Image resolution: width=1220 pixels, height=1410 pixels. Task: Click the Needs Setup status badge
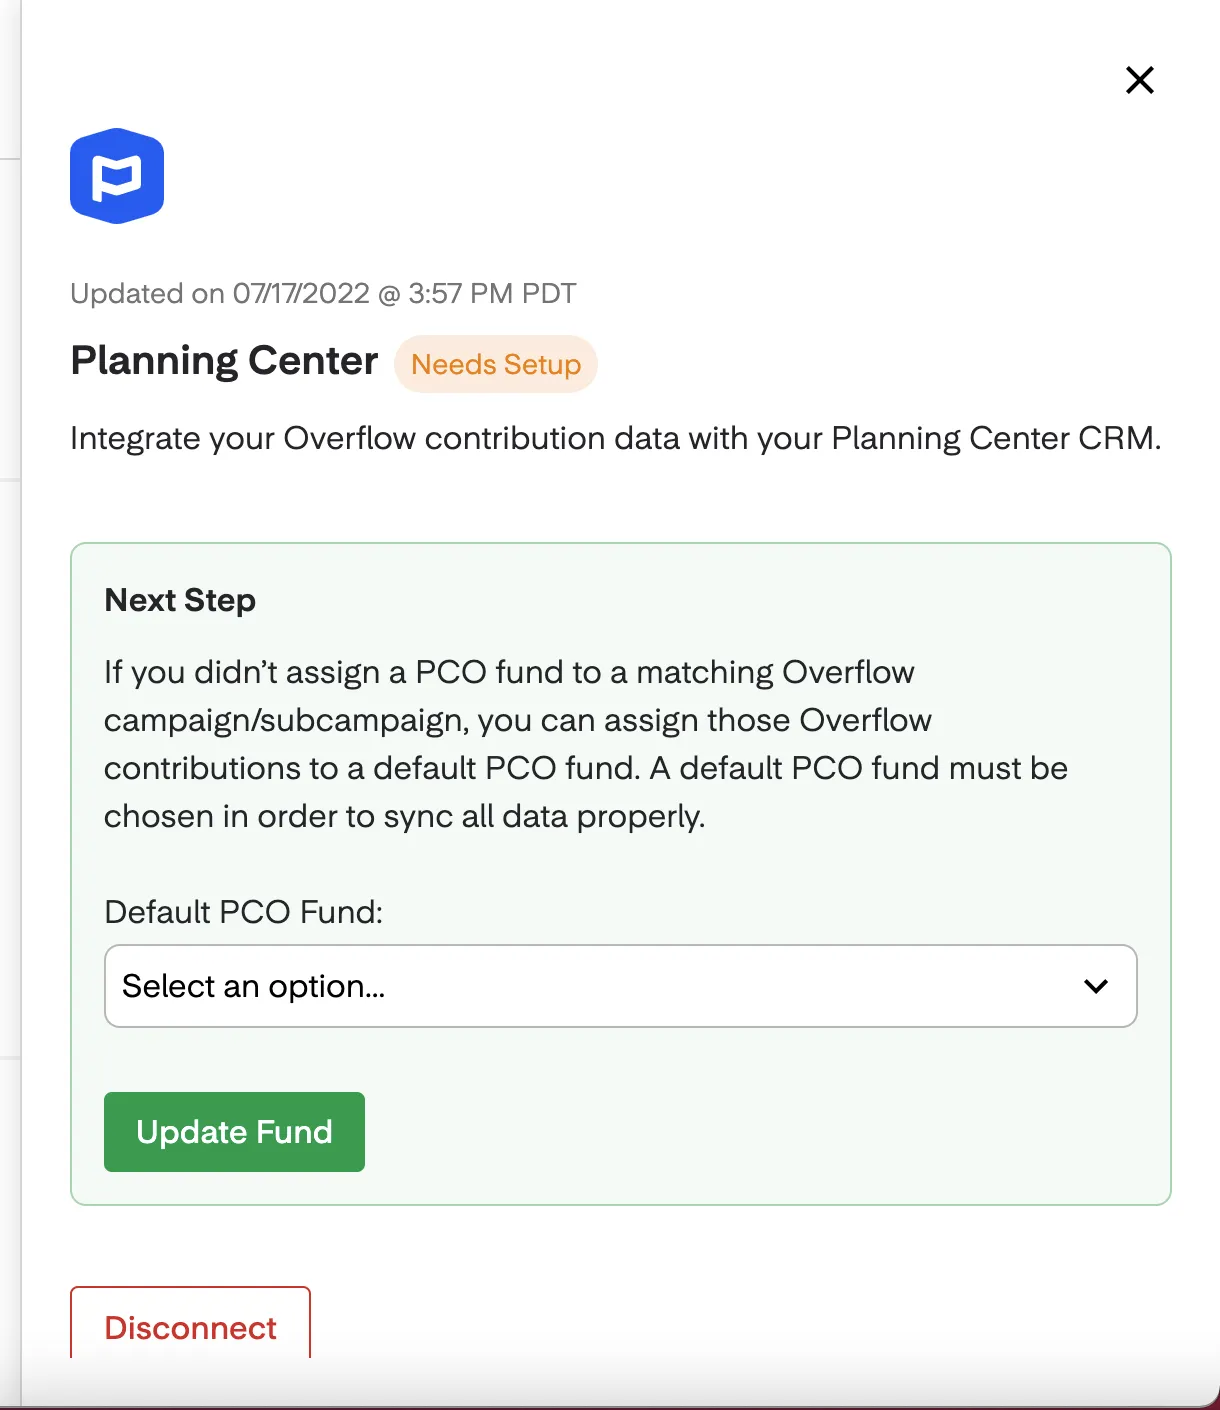tap(495, 363)
